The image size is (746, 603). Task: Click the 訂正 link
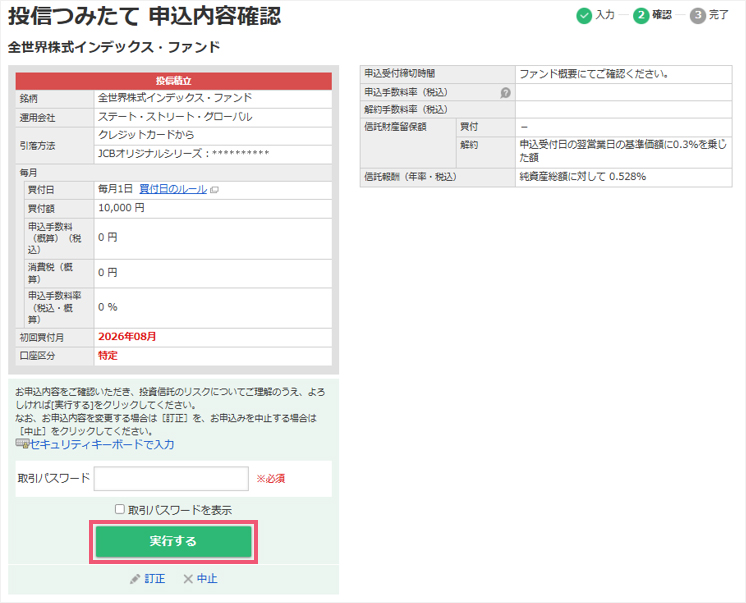[x=155, y=579]
